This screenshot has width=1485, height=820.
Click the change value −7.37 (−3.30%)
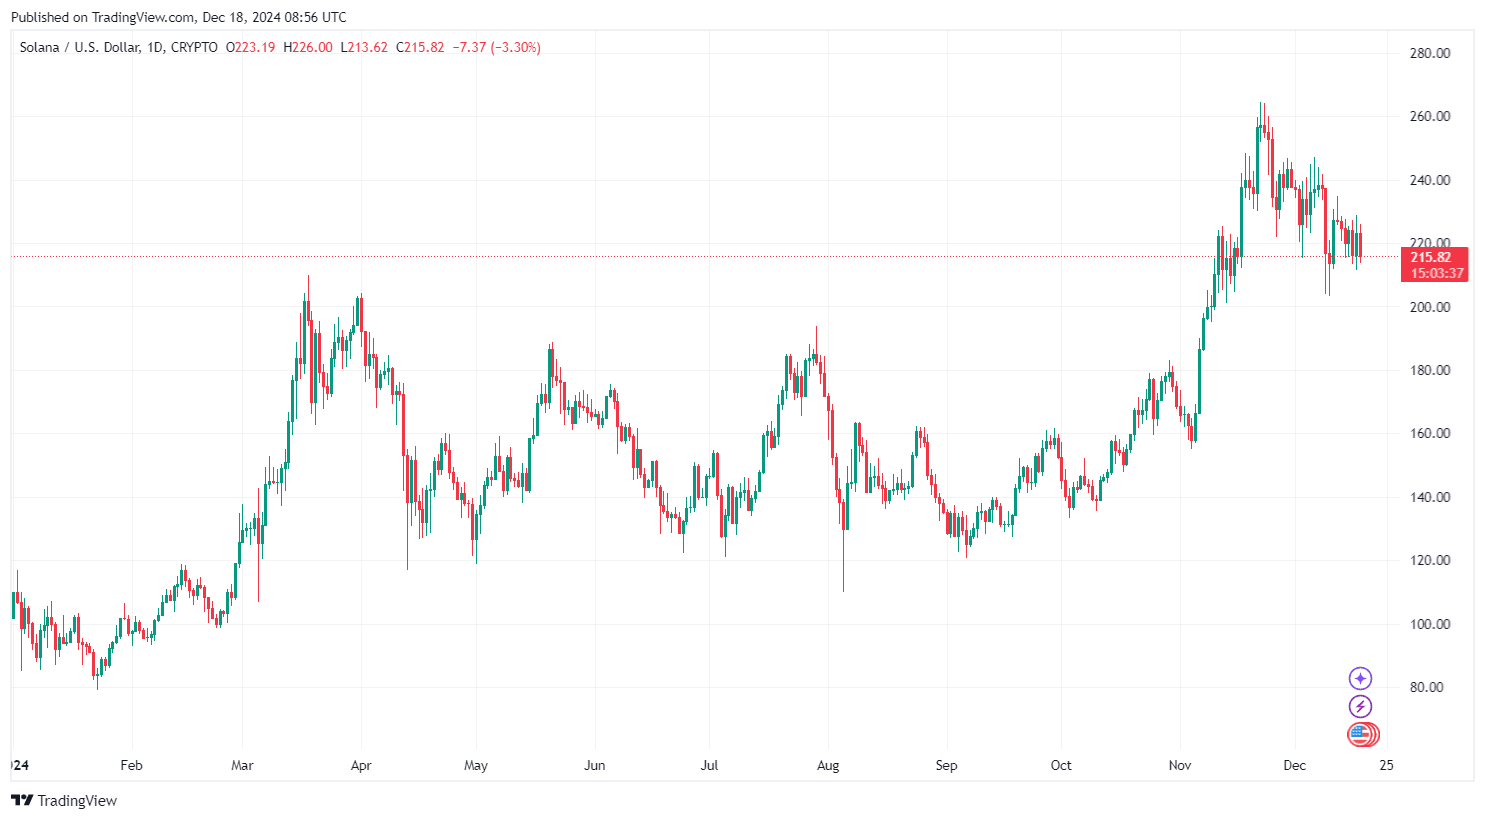coord(496,47)
